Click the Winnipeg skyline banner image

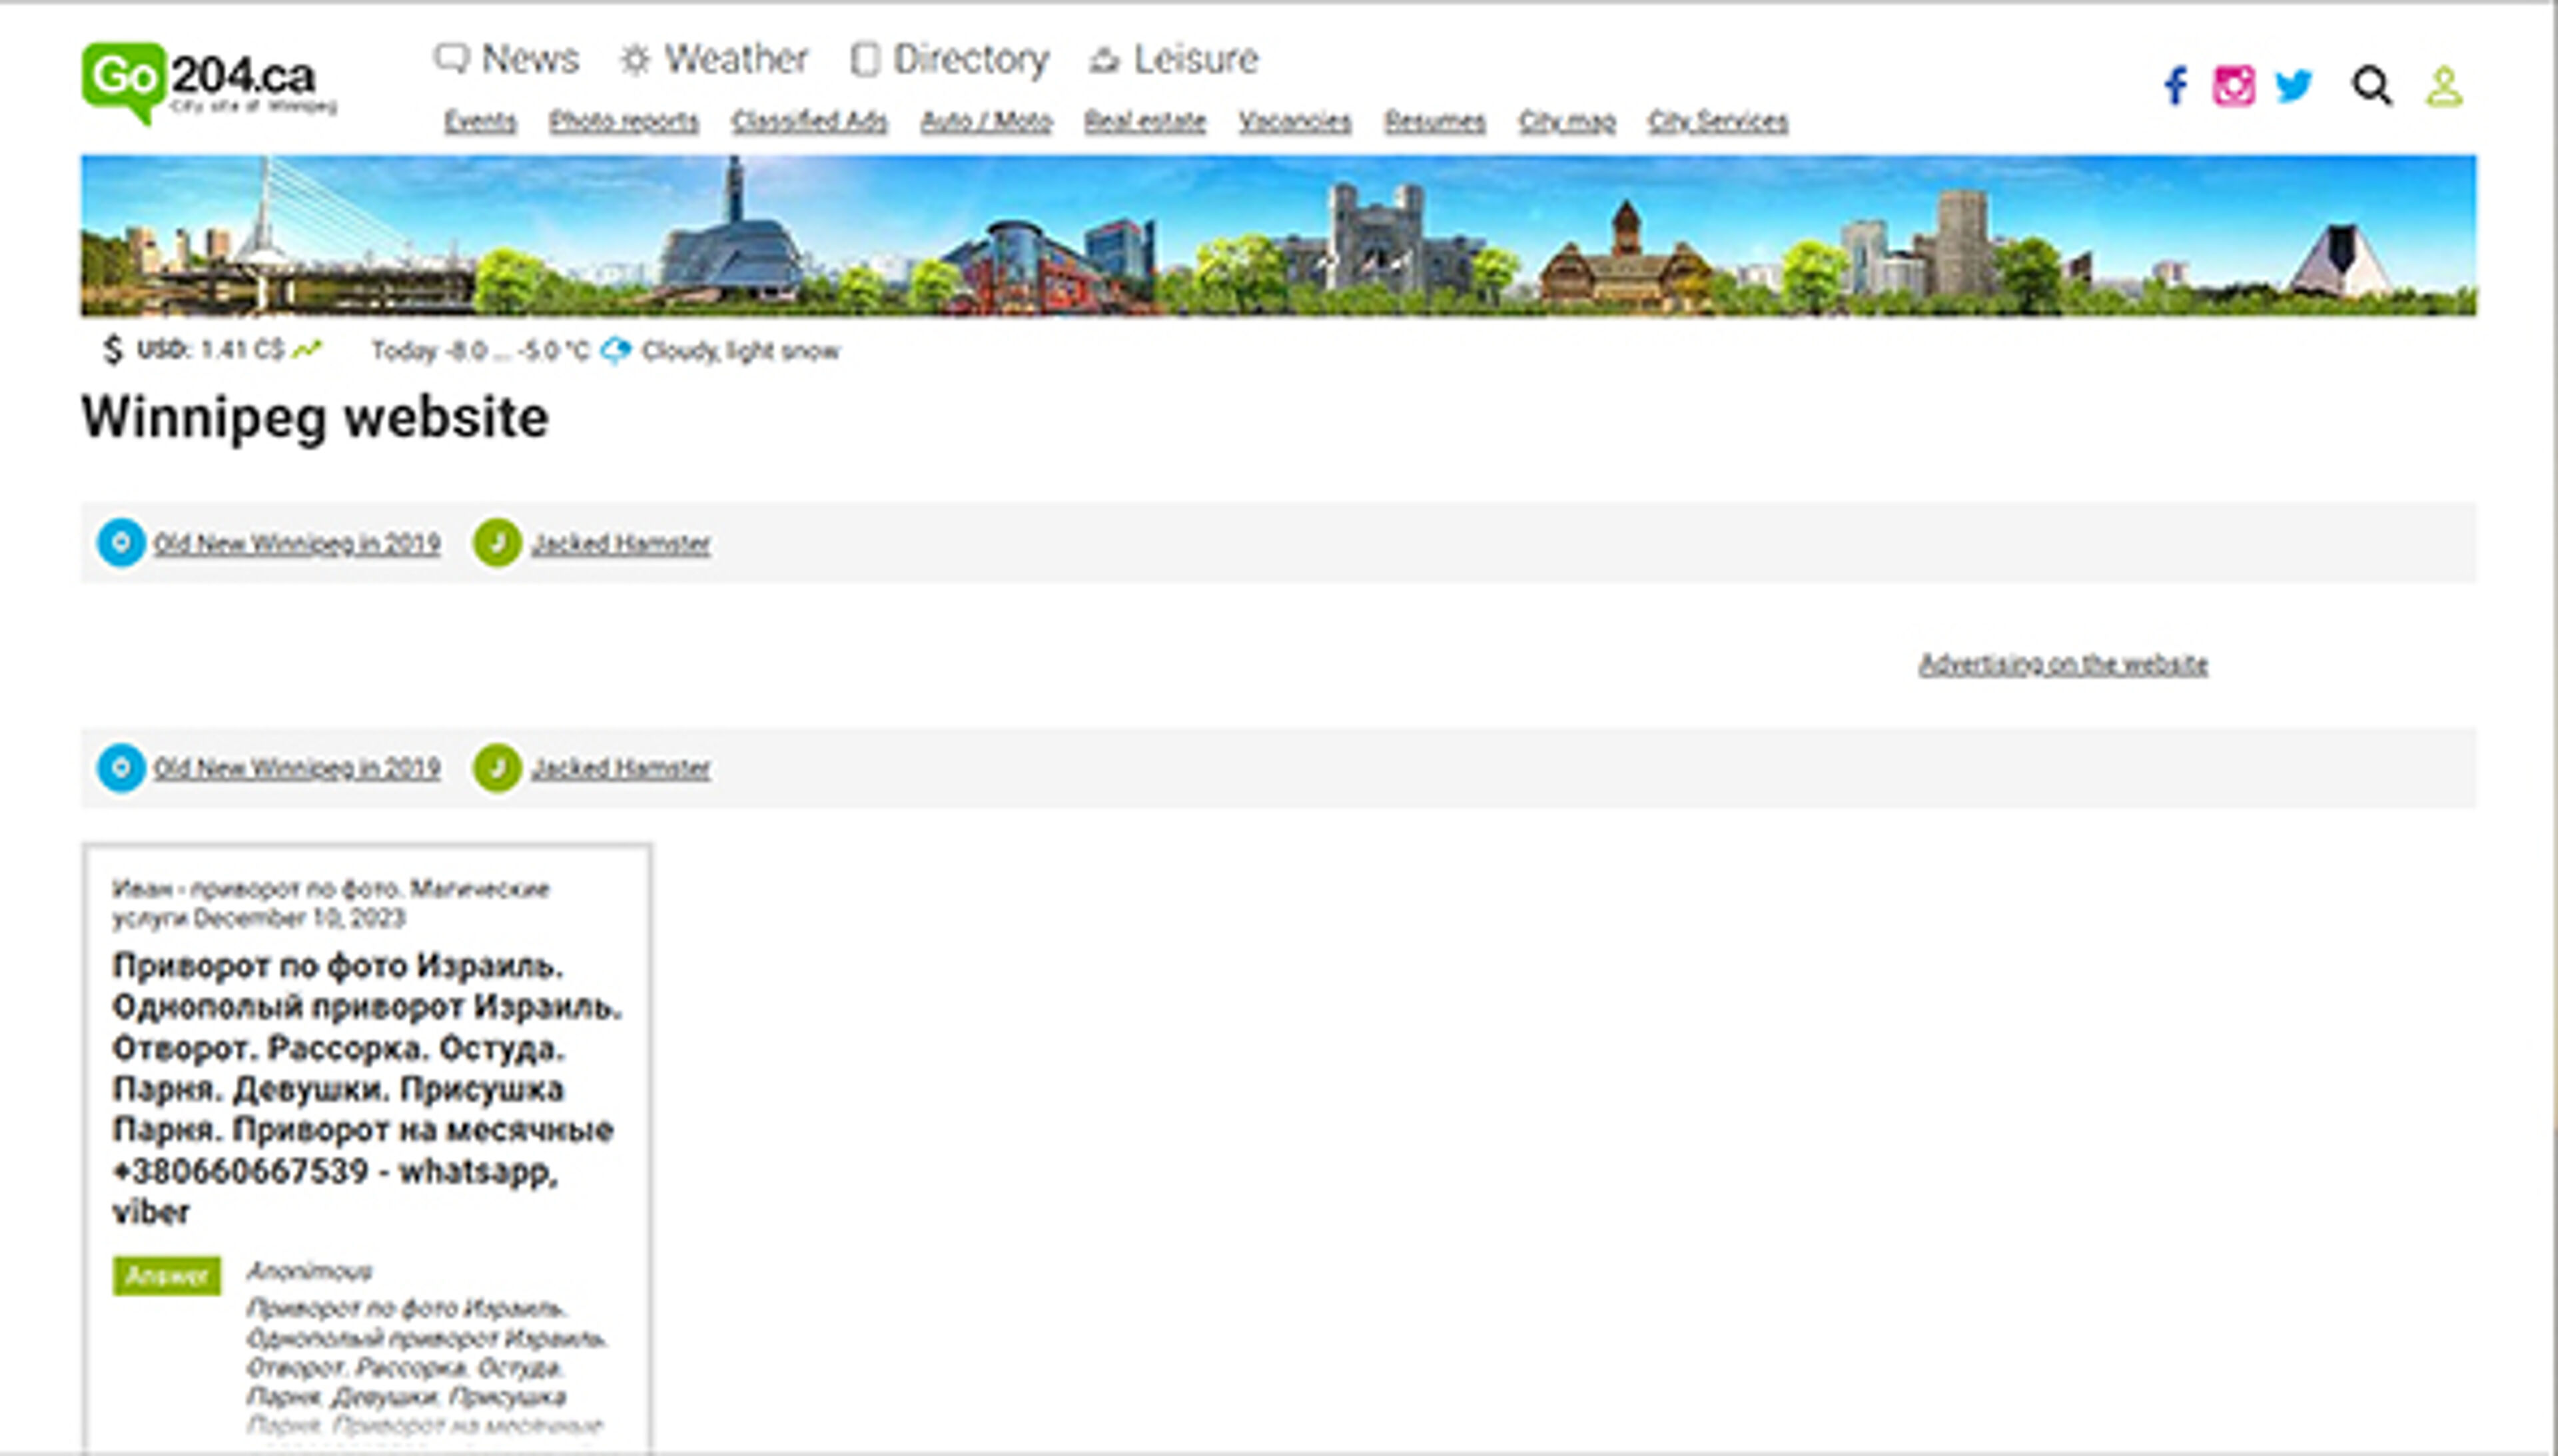click(x=1278, y=236)
